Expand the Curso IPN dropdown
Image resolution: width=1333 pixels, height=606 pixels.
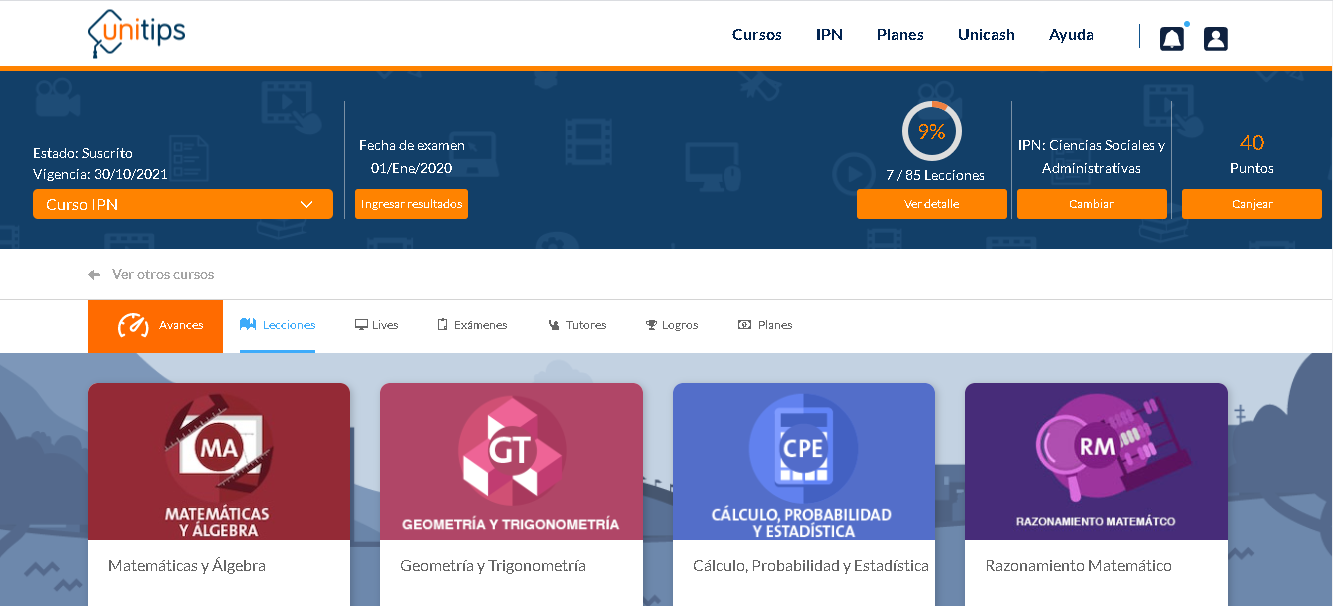pos(183,204)
